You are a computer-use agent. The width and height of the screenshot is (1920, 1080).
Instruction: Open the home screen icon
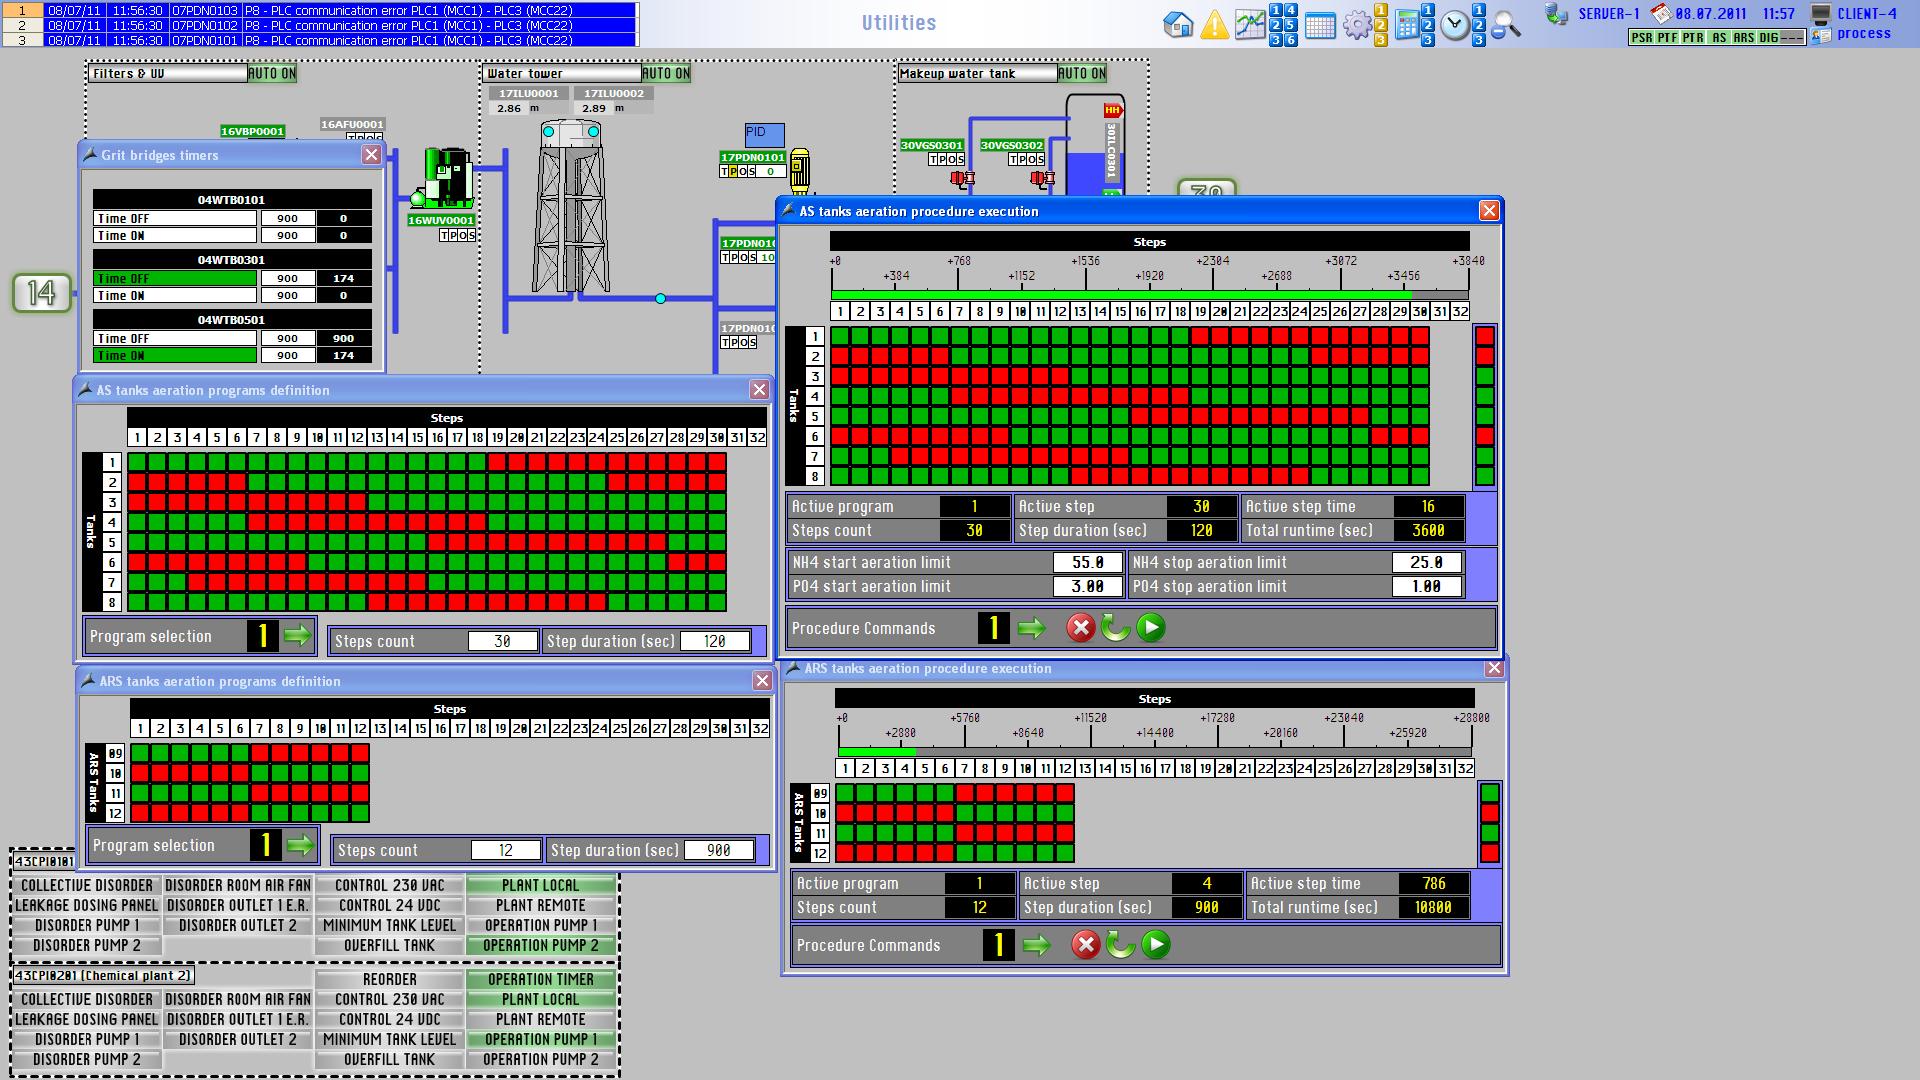[1178, 24]
